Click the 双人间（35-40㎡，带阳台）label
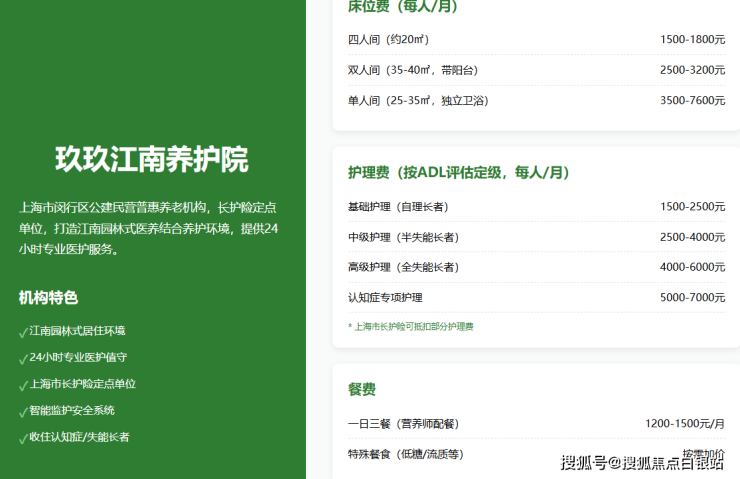This screenshot has width=740, height=479. click(x=413, y=70)
